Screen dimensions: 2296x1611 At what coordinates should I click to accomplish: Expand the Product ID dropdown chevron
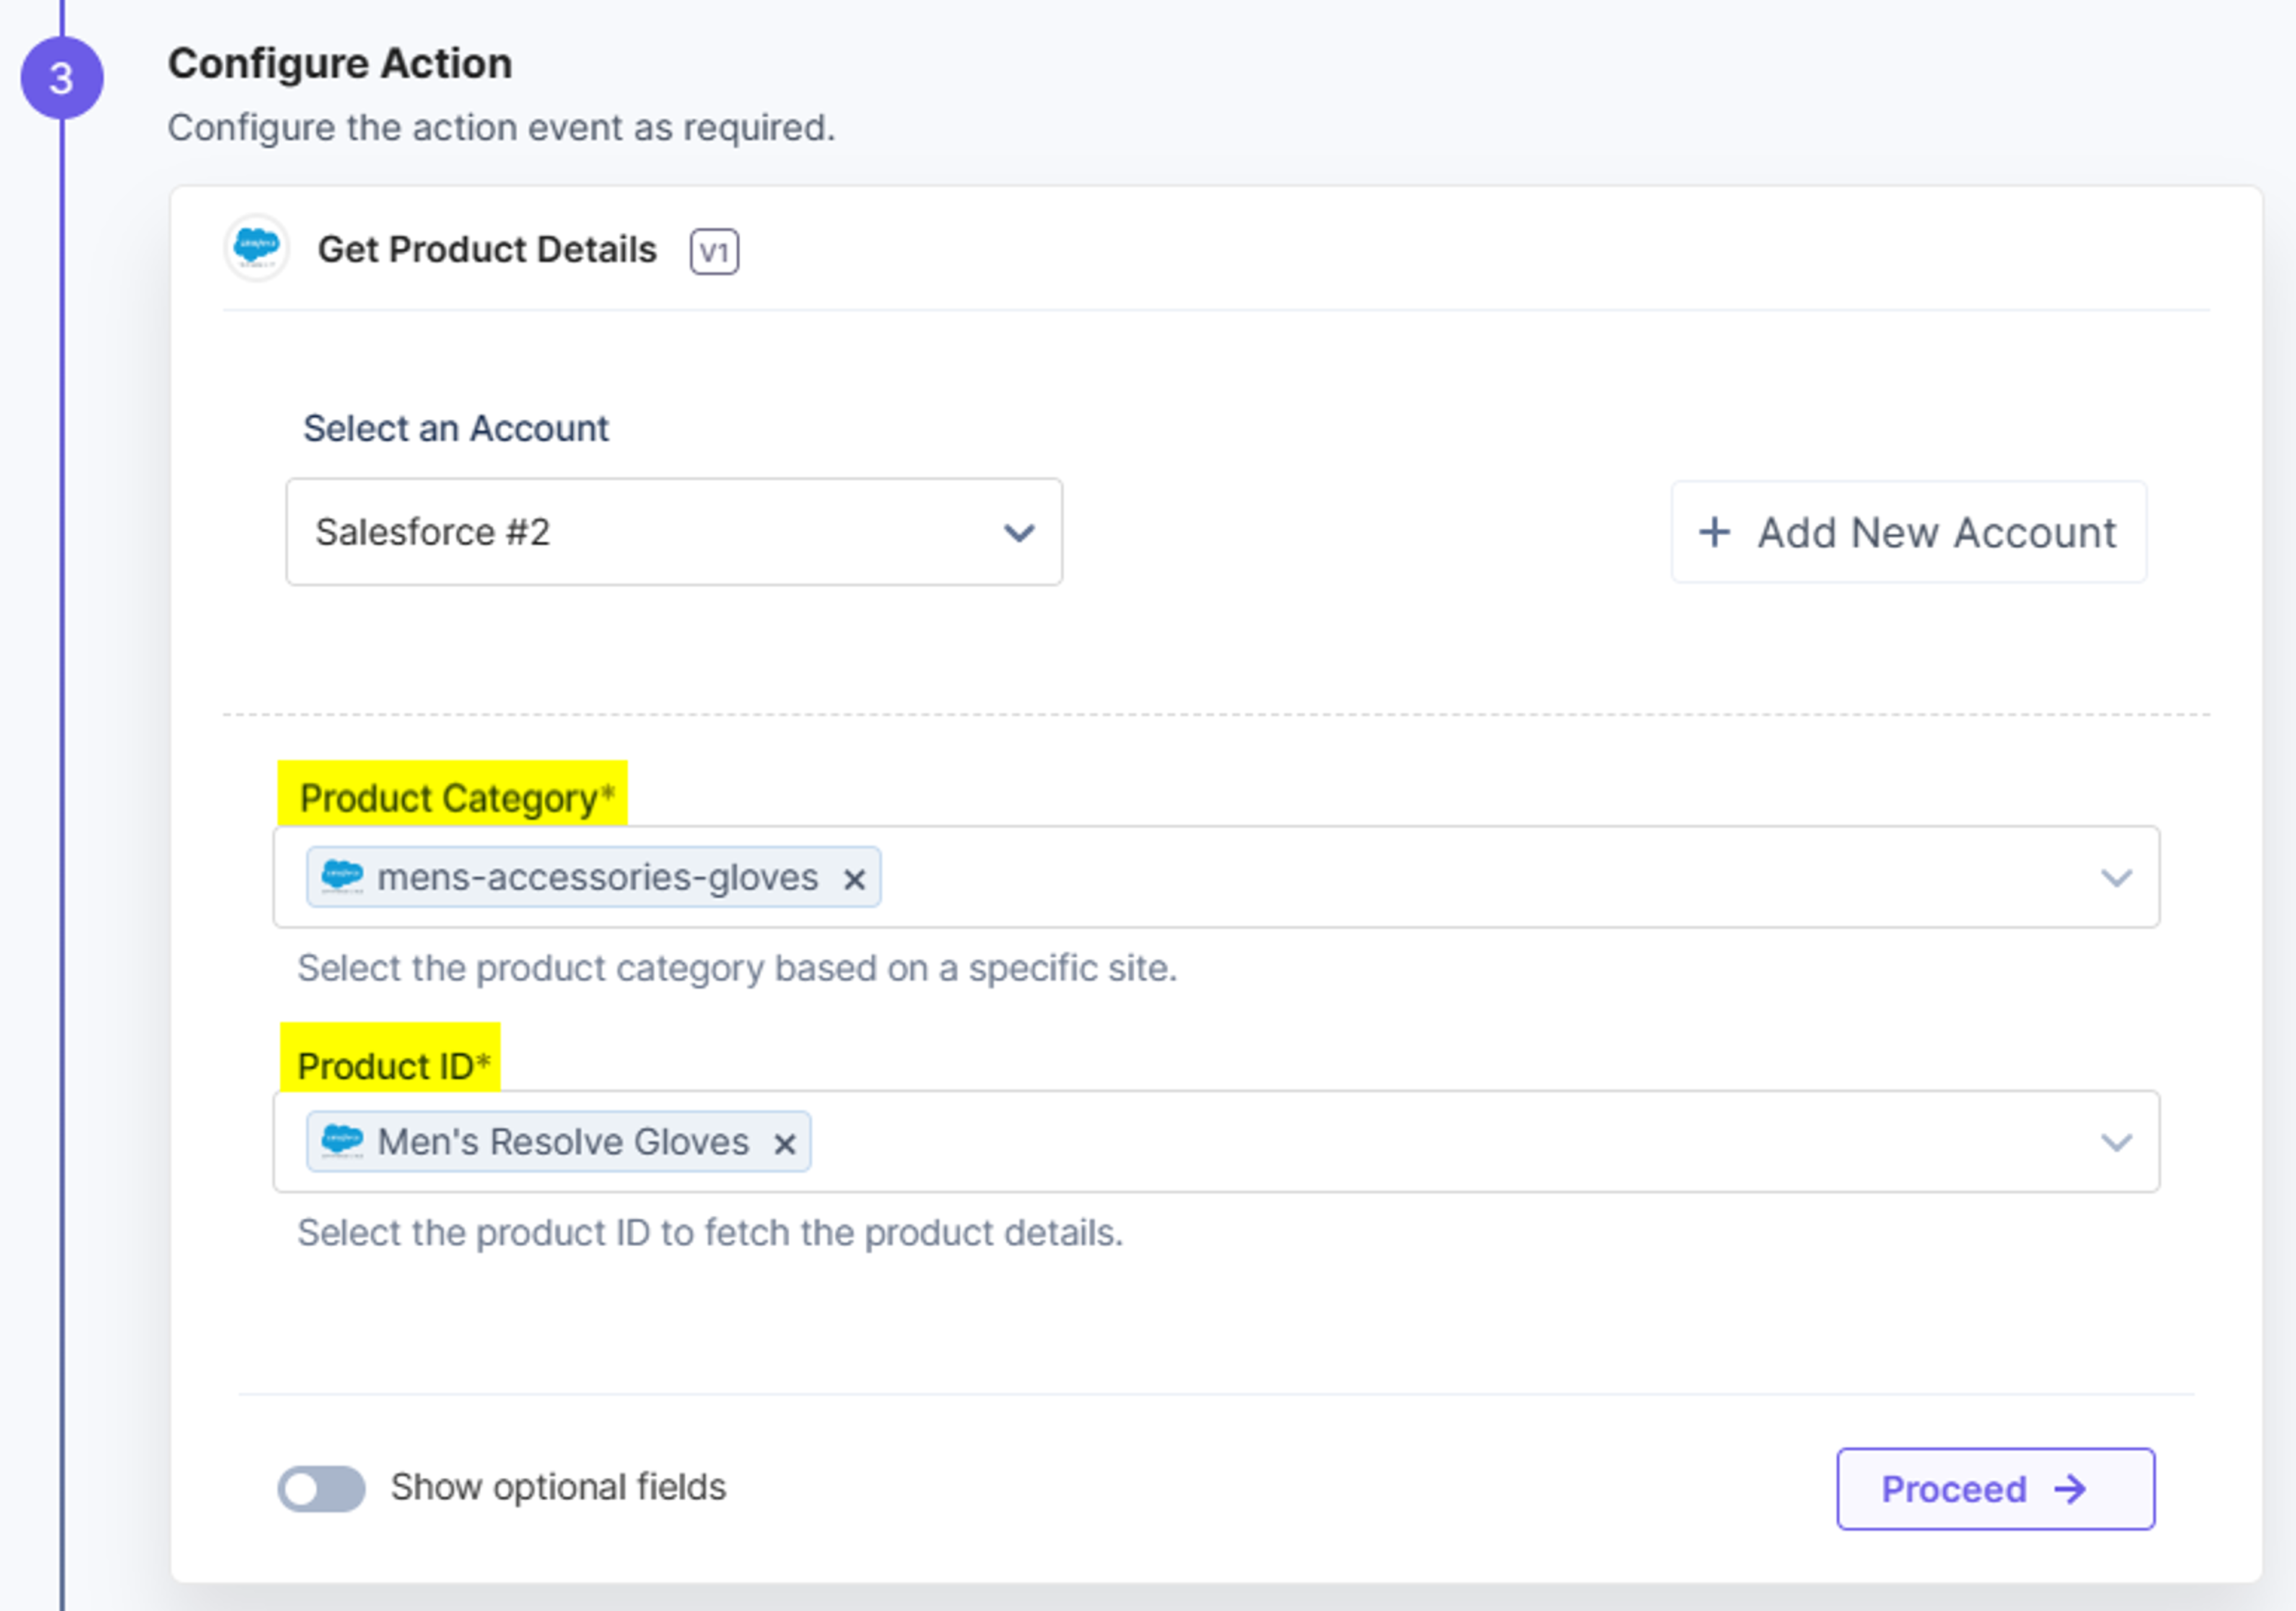coord(2116,1142)
